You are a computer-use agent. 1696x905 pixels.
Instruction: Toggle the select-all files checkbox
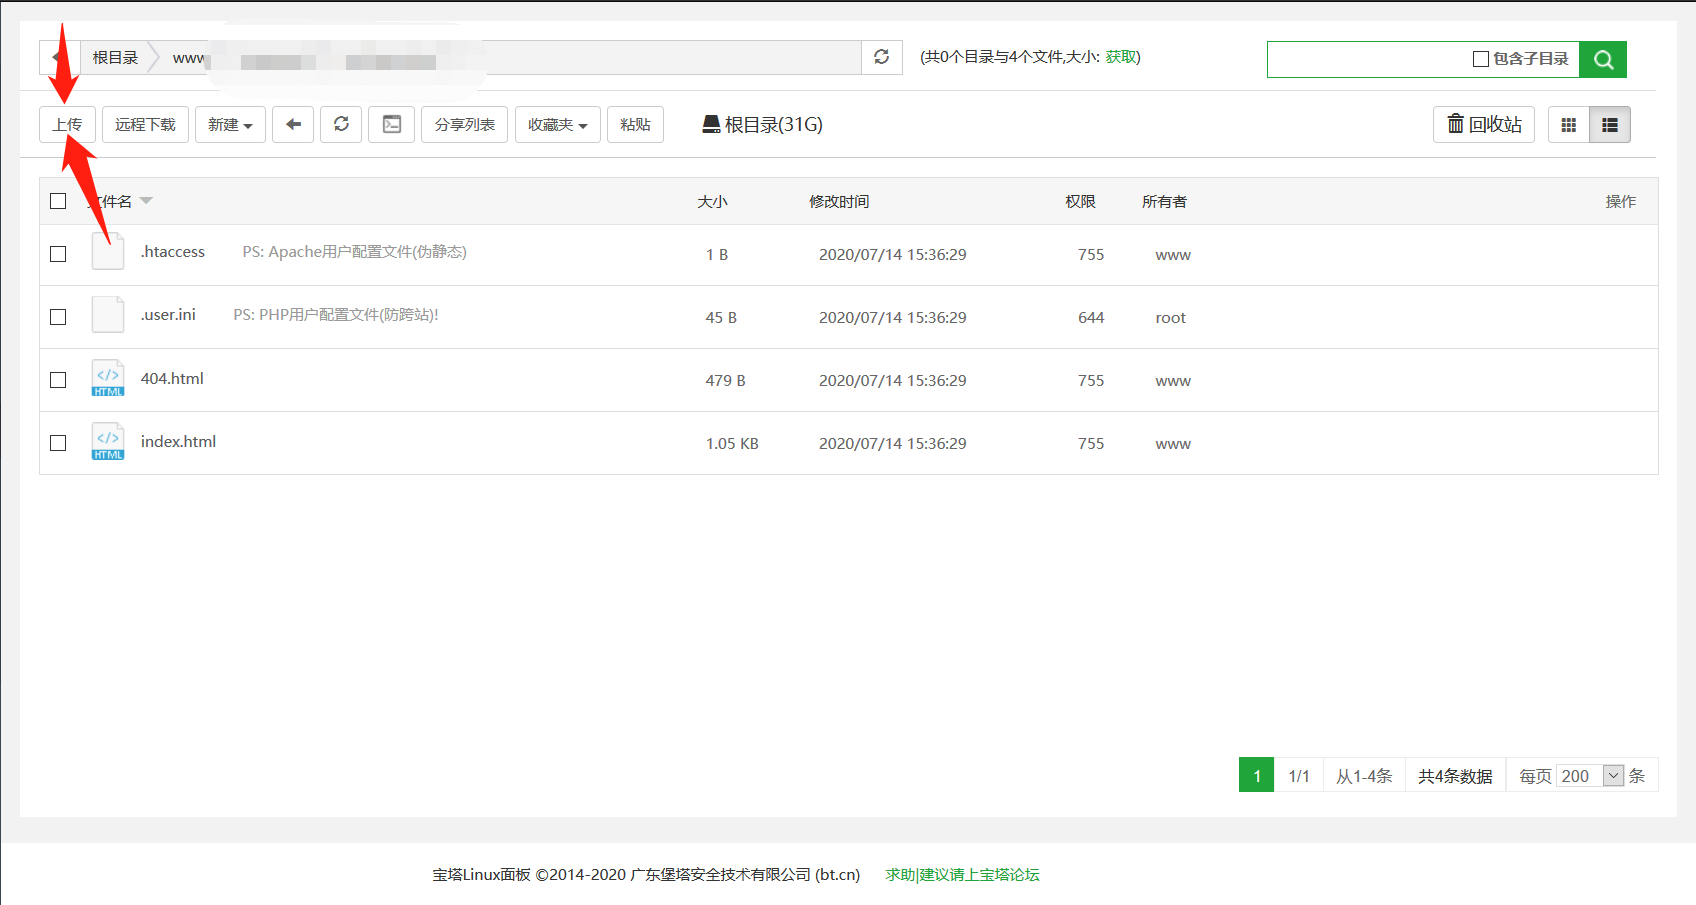58,201
